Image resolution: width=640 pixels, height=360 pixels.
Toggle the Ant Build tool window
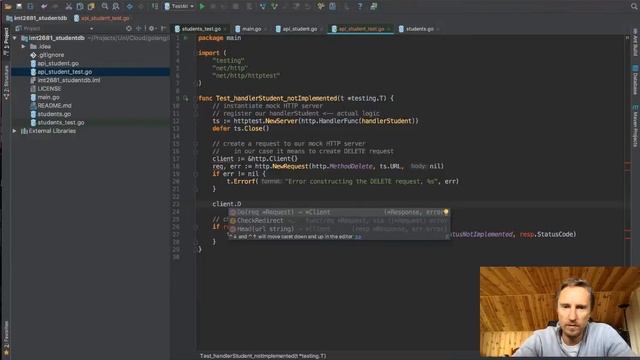tap(635, 42)
